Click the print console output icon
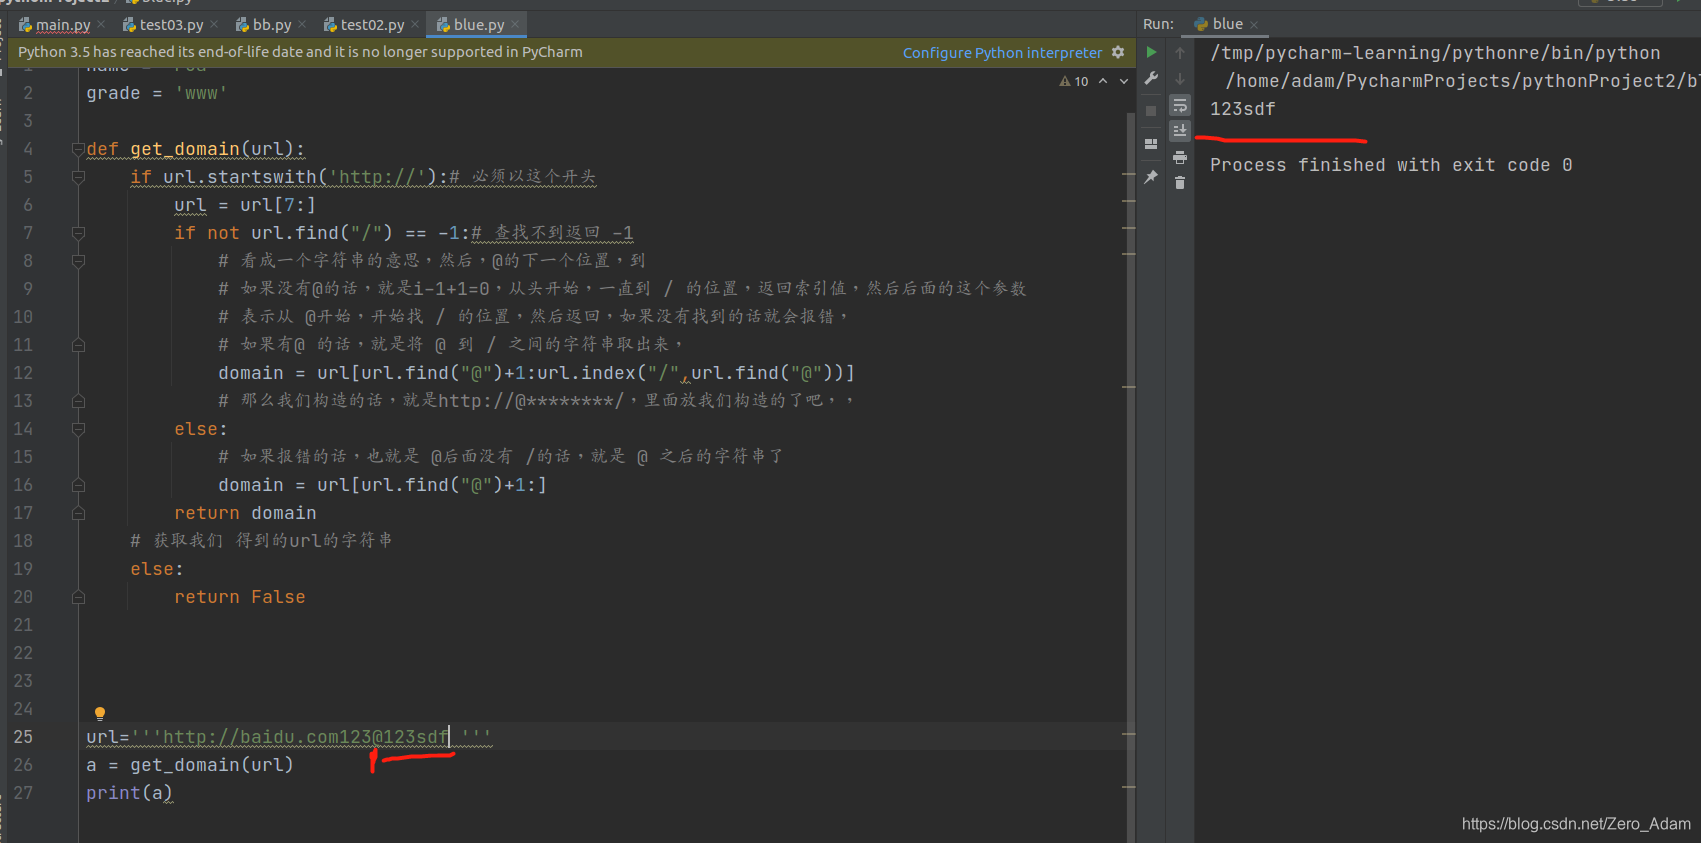Screen dimensions: 1701x843 coord(1180,157)
